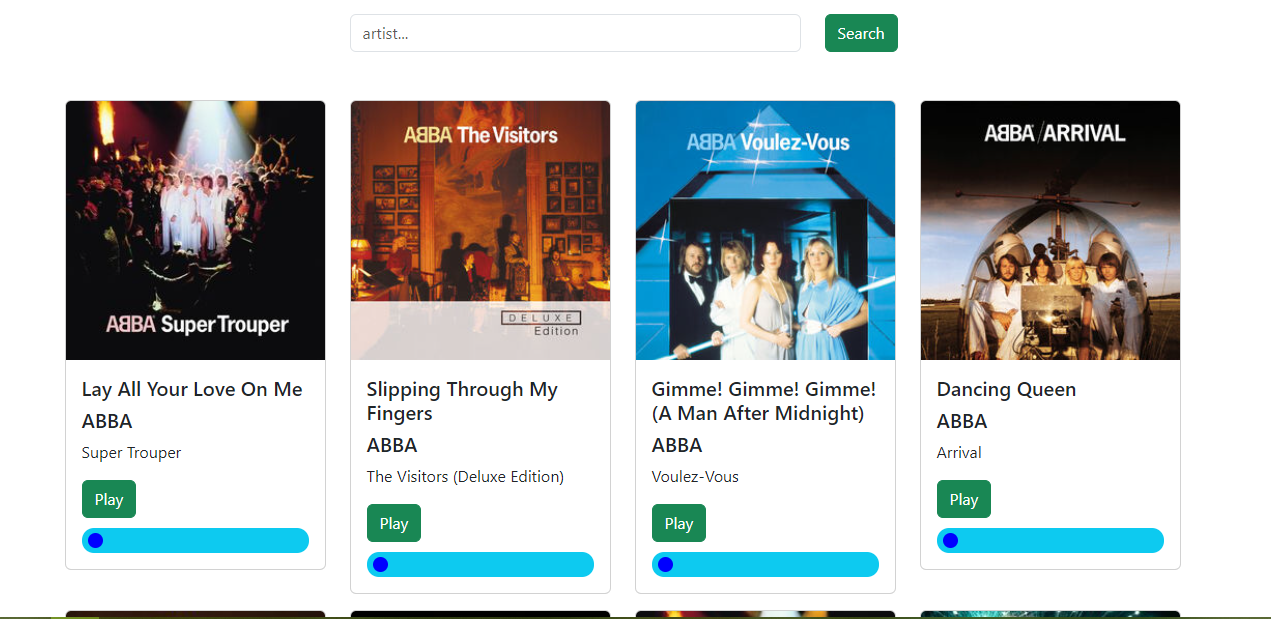
Task: Click the Gimme! Gimme! Gimme! progress slider
Action: pyautogui.click(x=765, y=565)
